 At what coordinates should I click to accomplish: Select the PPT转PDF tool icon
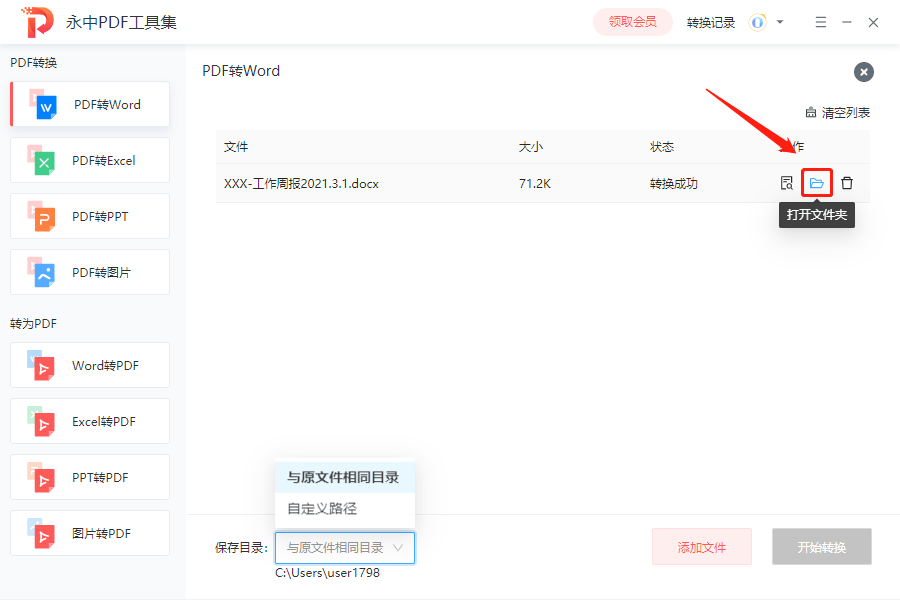click(44, 477)
